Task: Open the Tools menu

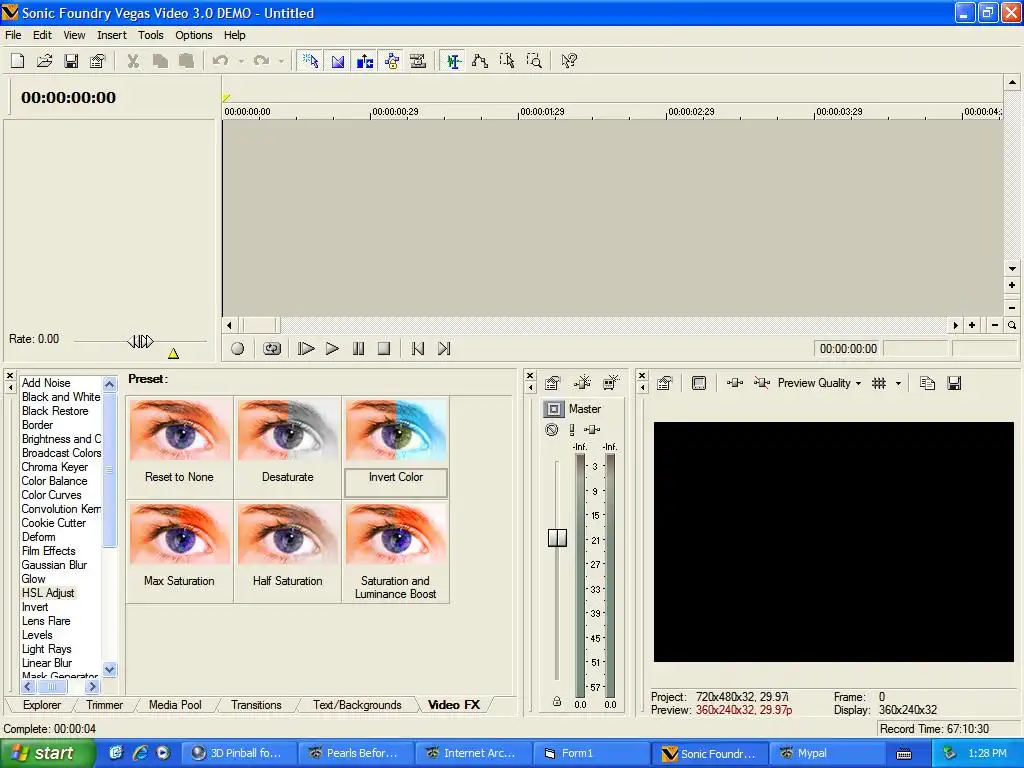Action: point(150,35)
